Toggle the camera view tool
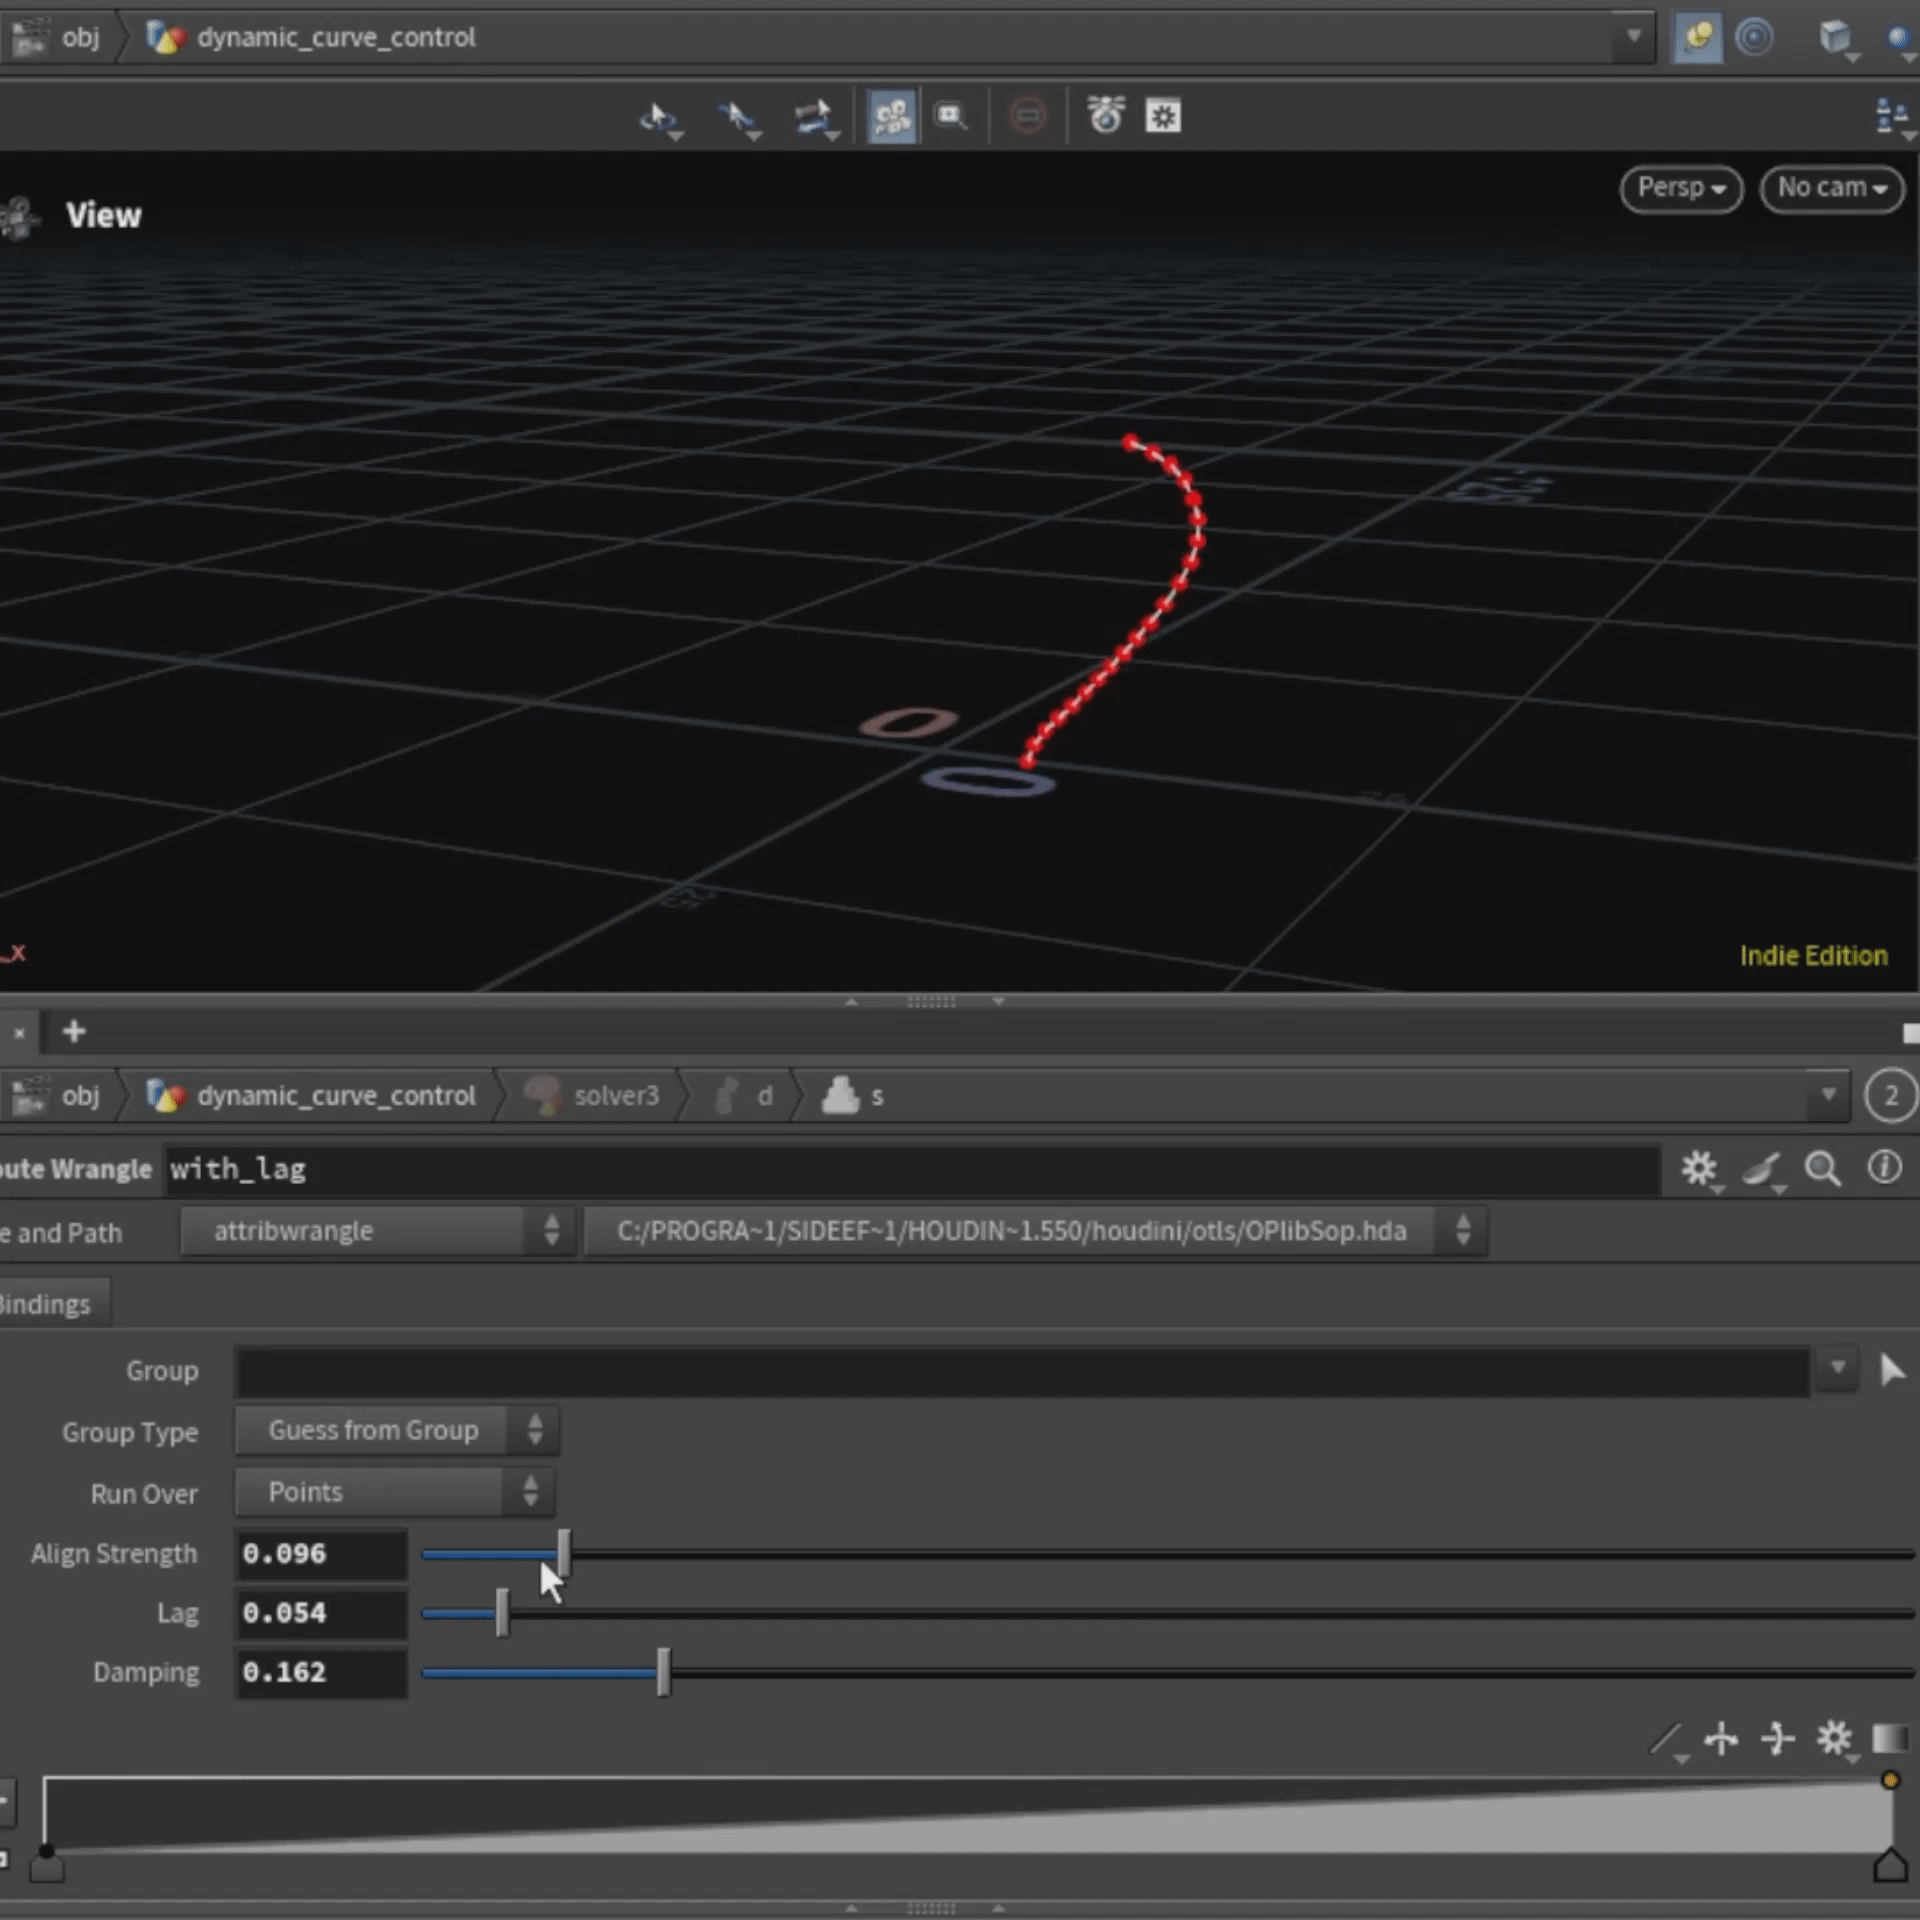 (x=890, y=117)
